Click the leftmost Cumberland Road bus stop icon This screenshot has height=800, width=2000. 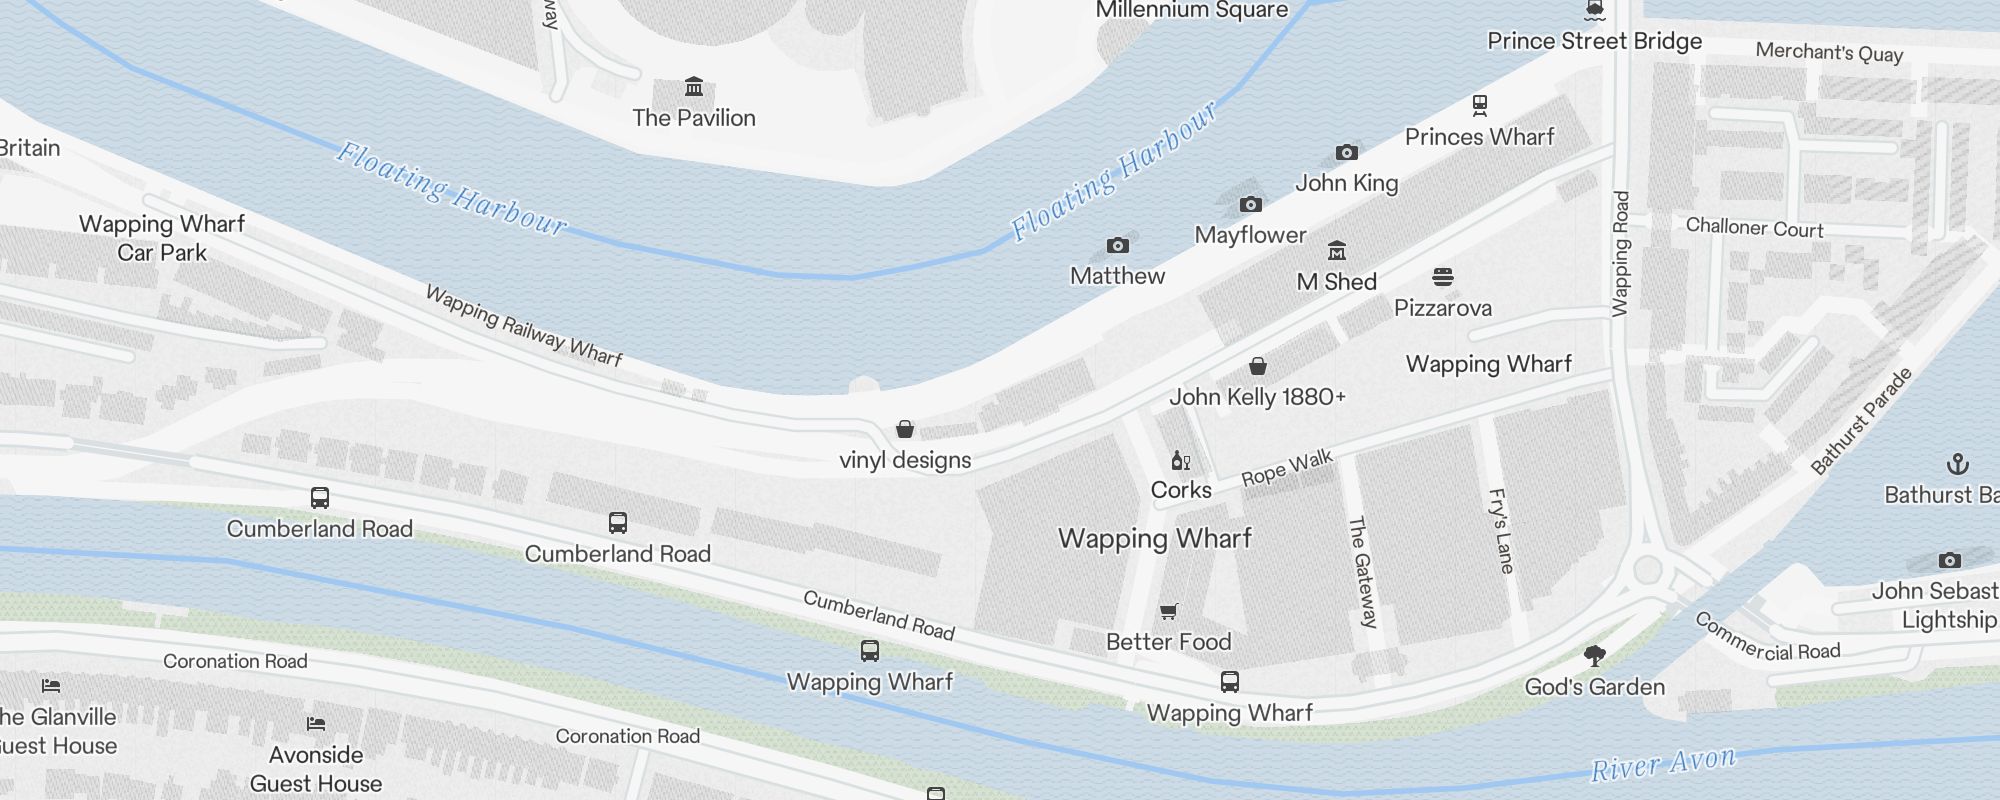(320, 497)
